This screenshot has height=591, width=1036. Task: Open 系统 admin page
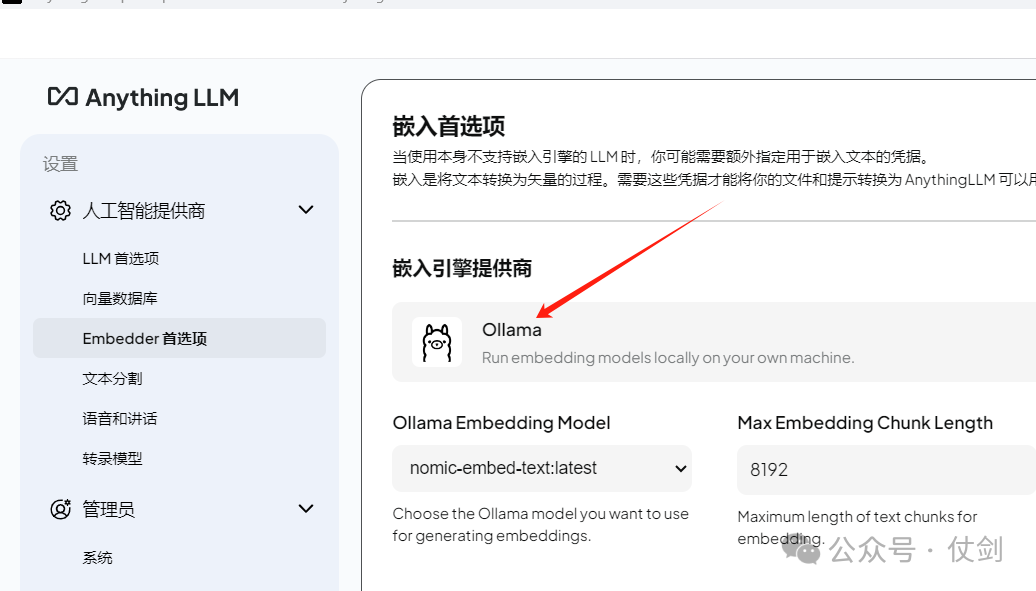tap(97, 558)
